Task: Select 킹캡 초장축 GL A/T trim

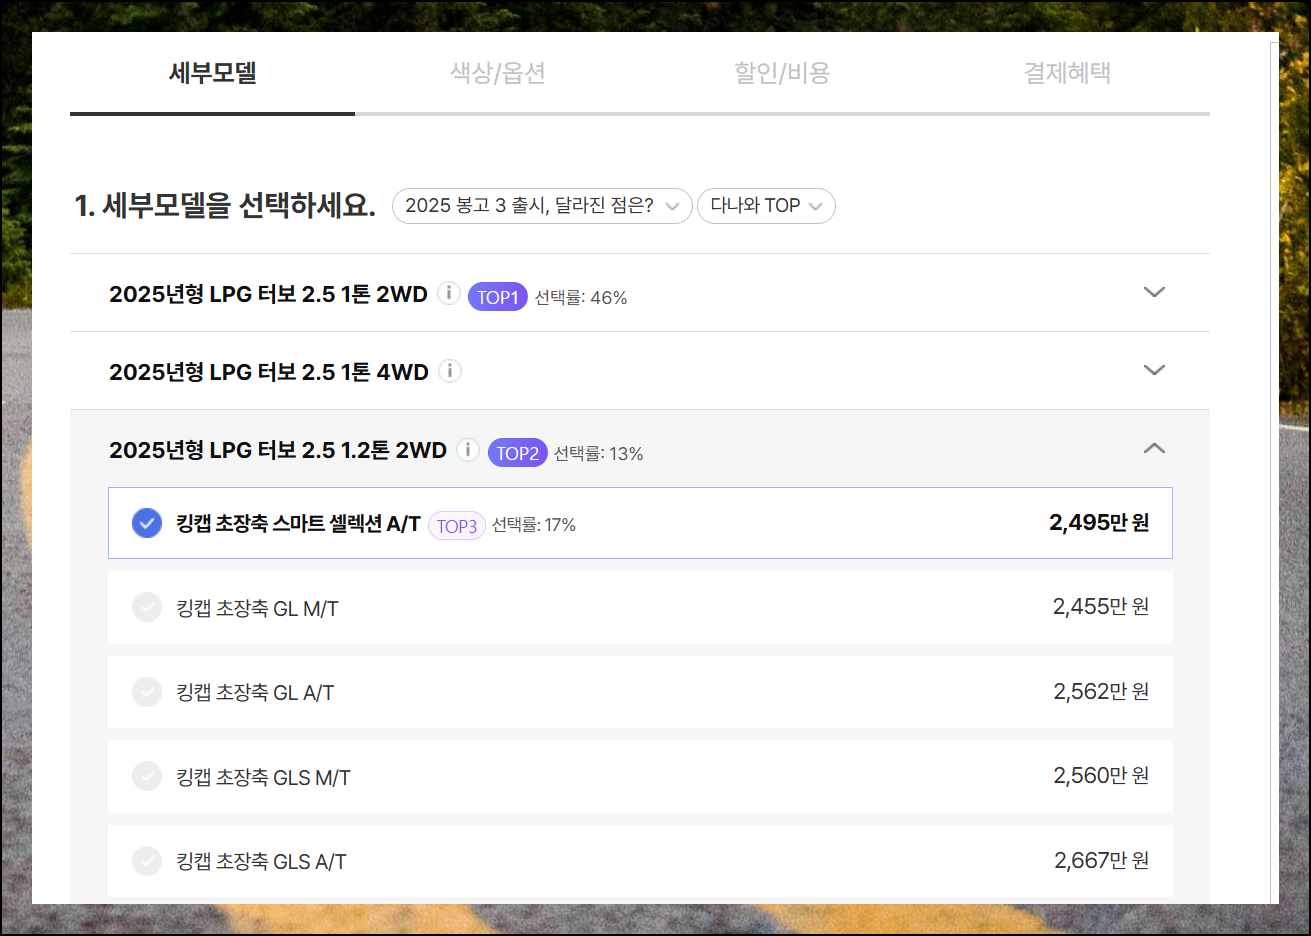Action: [640, 692]
